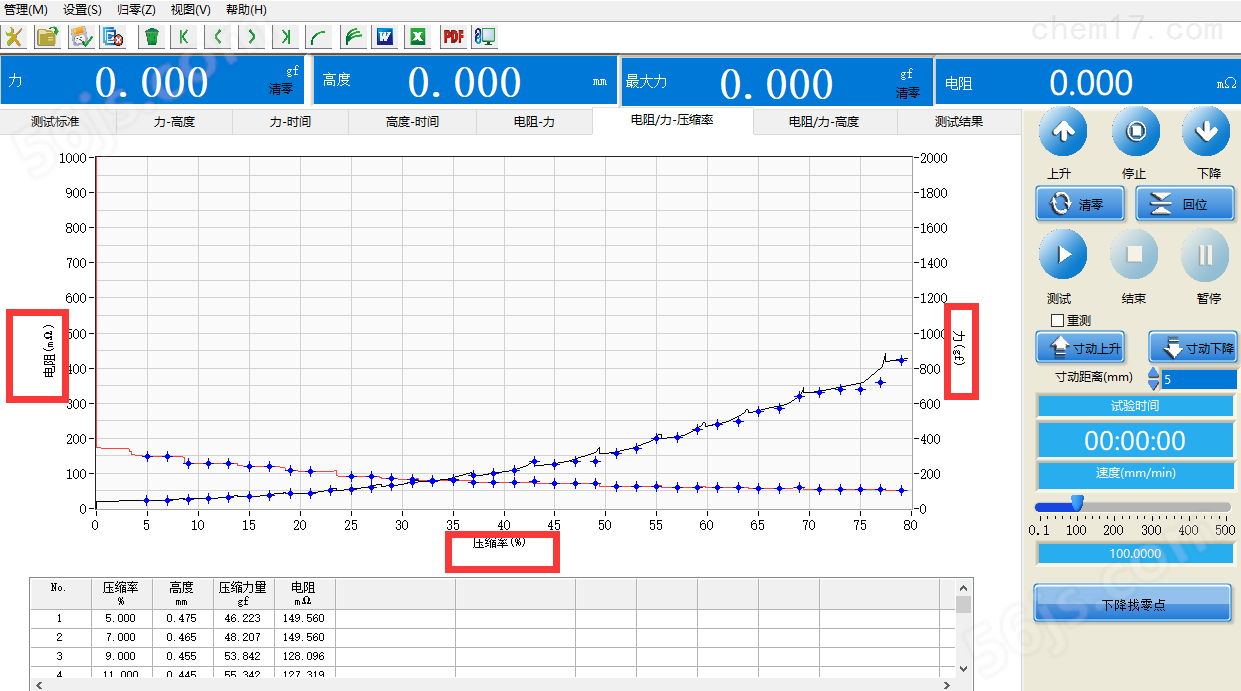The width and height of the screenshot is (1241, 691).
Task: Switch to the 高度-时间 tab
Action: point(412,122)
